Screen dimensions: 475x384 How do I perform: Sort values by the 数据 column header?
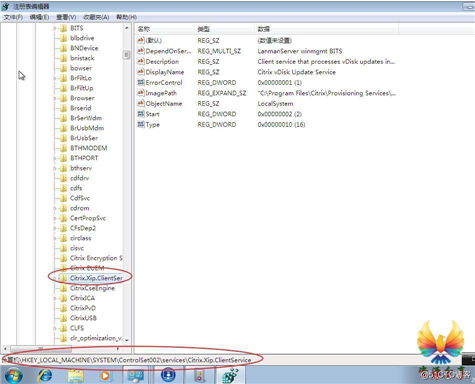tap(326, 29)
